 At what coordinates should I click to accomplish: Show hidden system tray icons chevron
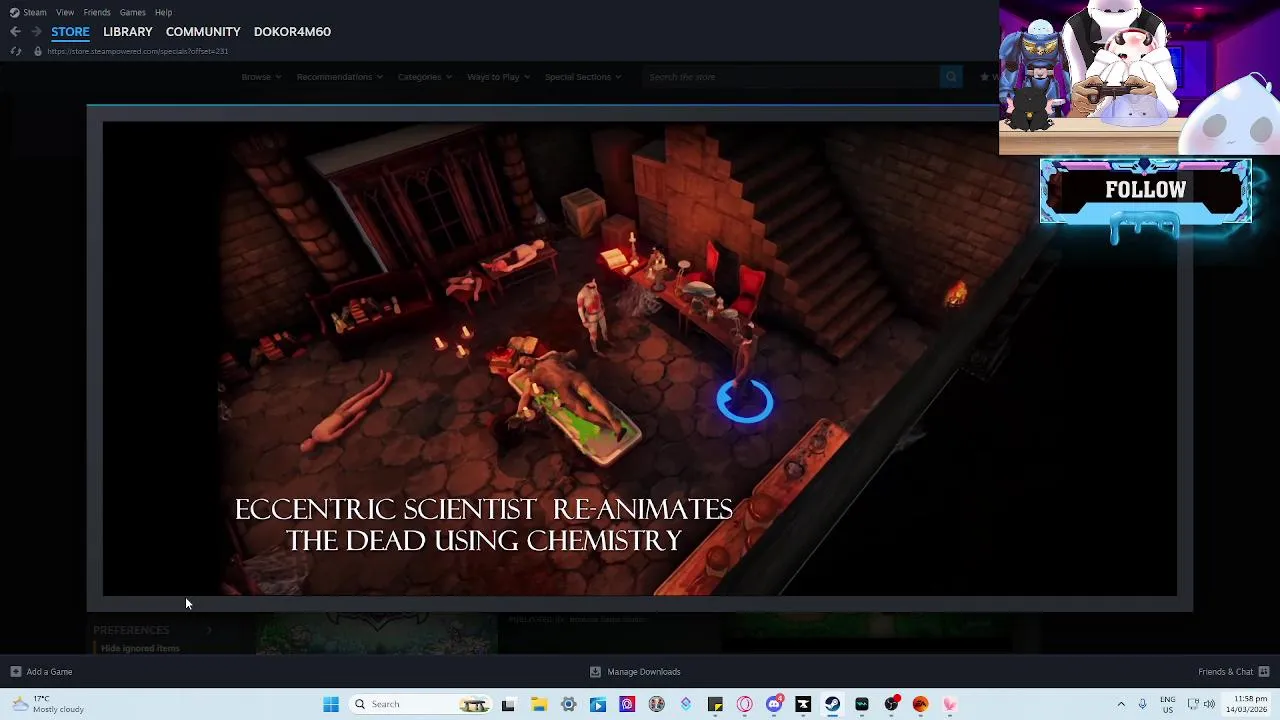coord(1121,704)
